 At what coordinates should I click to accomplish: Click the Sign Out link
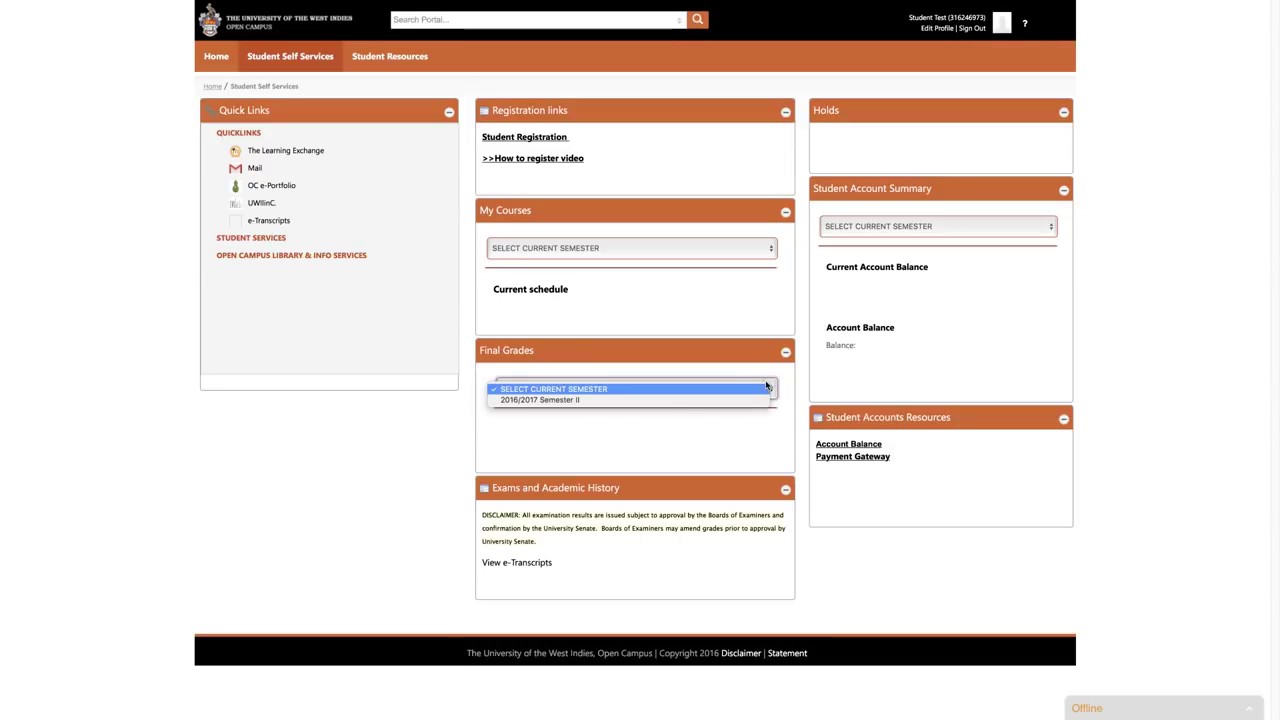[x=973, y=28]
